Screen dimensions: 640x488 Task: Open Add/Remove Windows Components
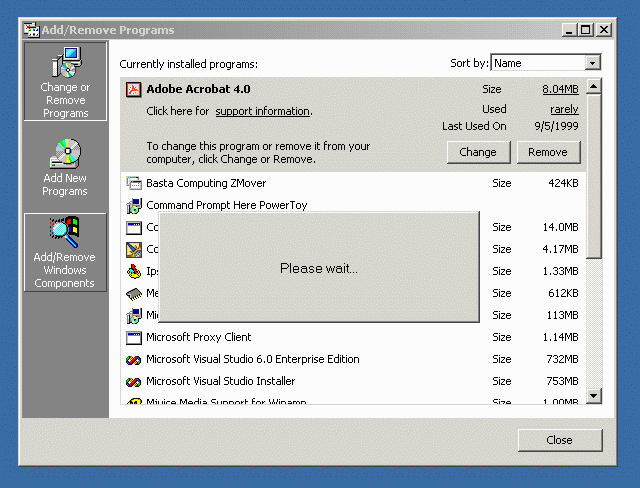64,252
